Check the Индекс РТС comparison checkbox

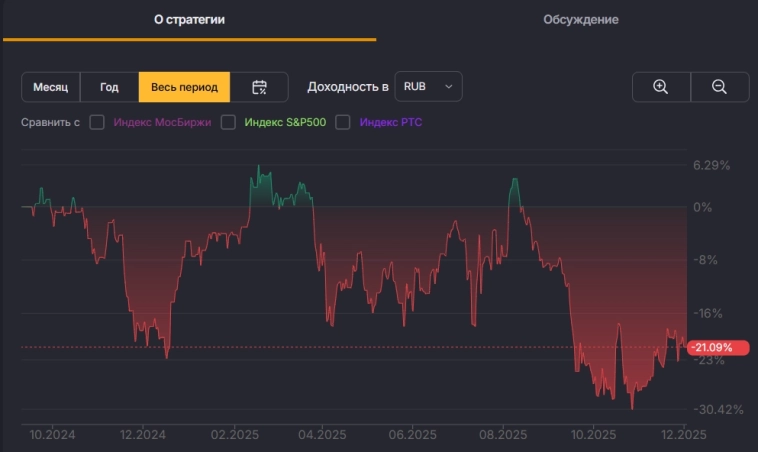click(343, 122)
